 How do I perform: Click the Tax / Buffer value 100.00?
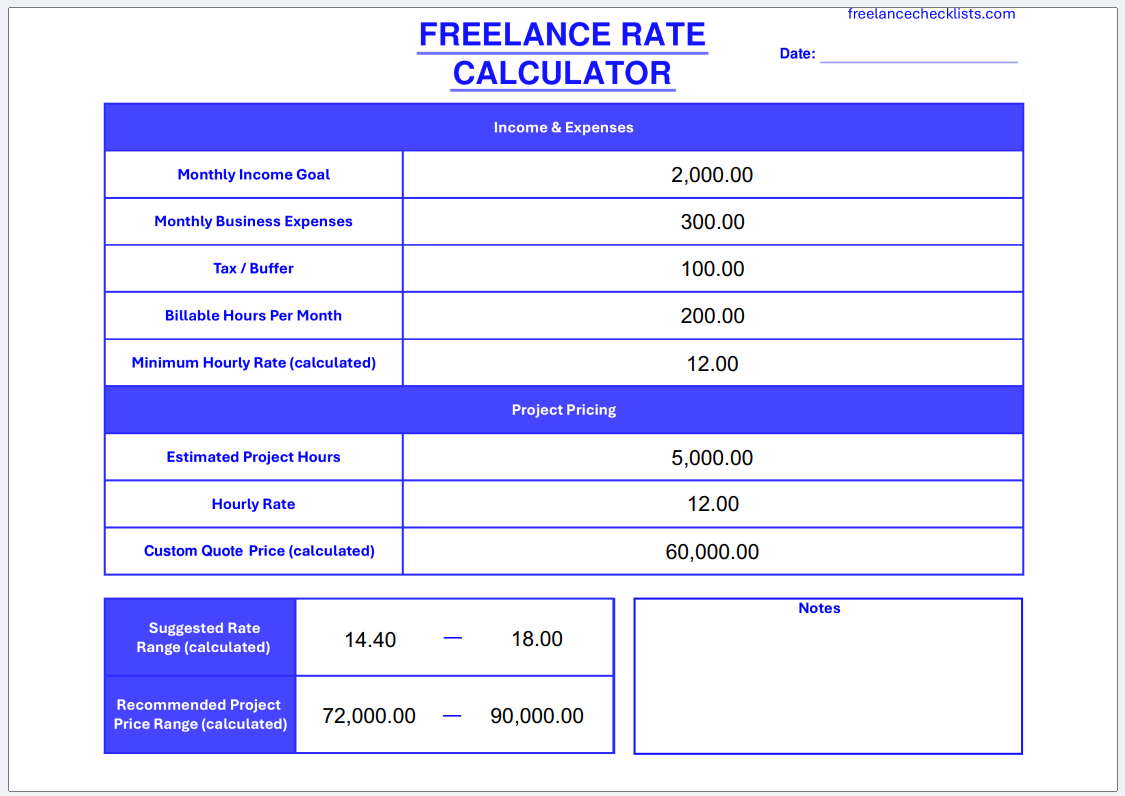(x=712, y=268)
